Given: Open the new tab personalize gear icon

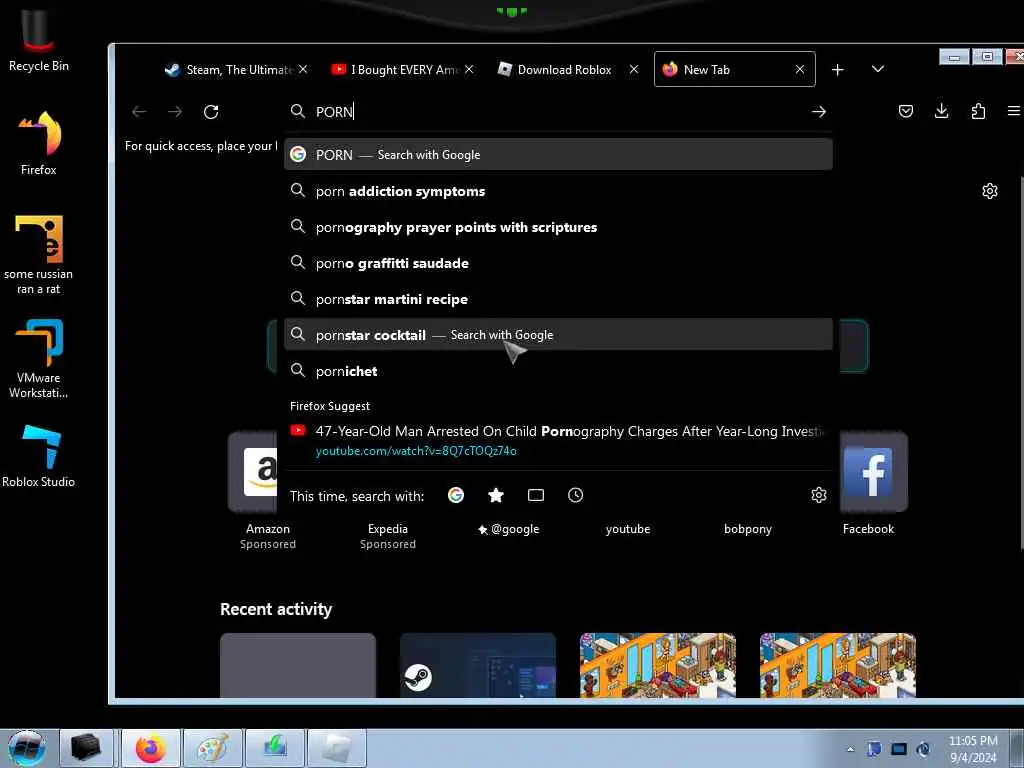Looking at the screenshot, I should click(990, 191).
